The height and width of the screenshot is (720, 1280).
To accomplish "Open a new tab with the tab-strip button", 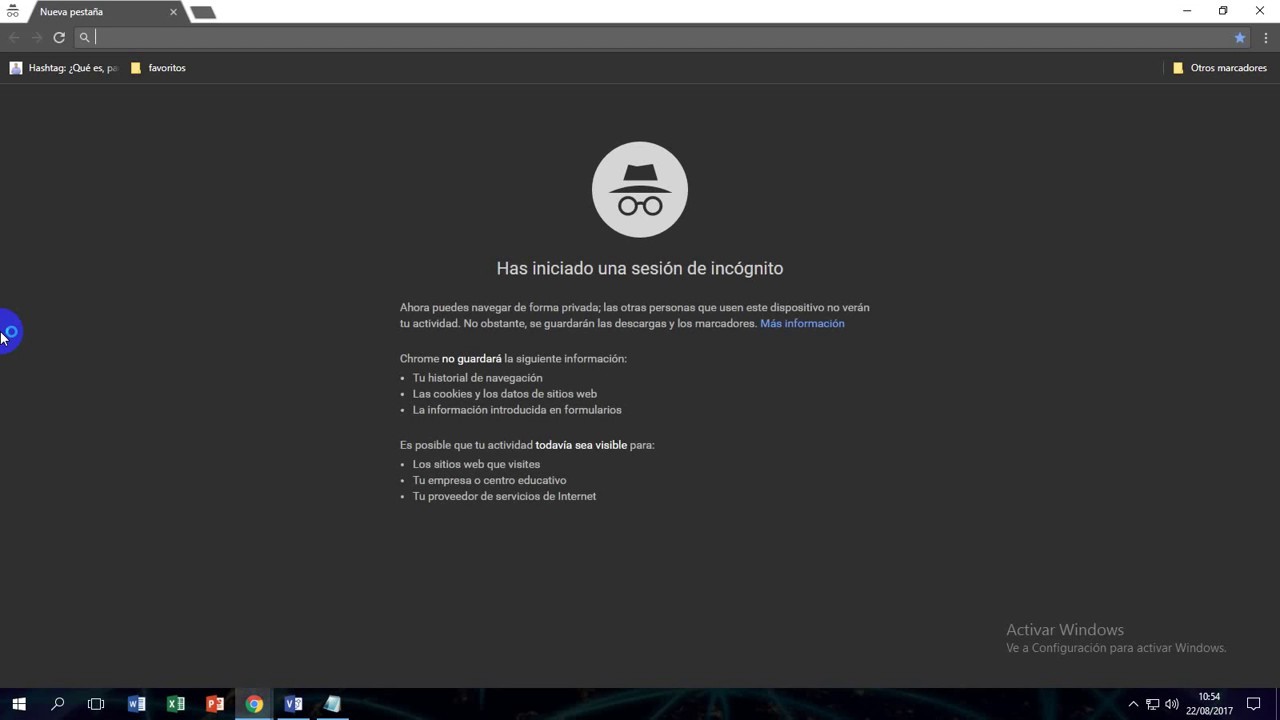I will 203,13.
